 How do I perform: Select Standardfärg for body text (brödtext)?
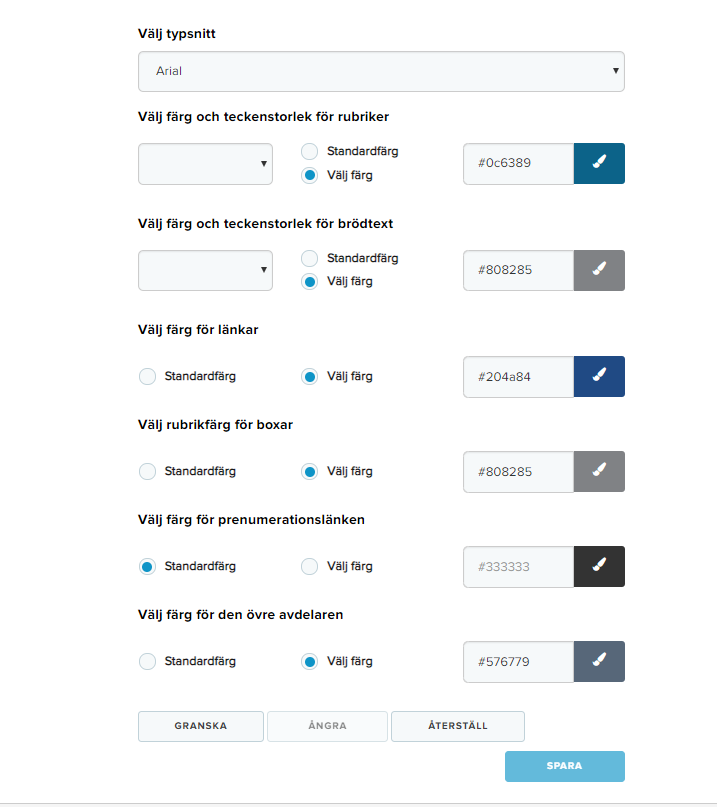click(309, 258)
